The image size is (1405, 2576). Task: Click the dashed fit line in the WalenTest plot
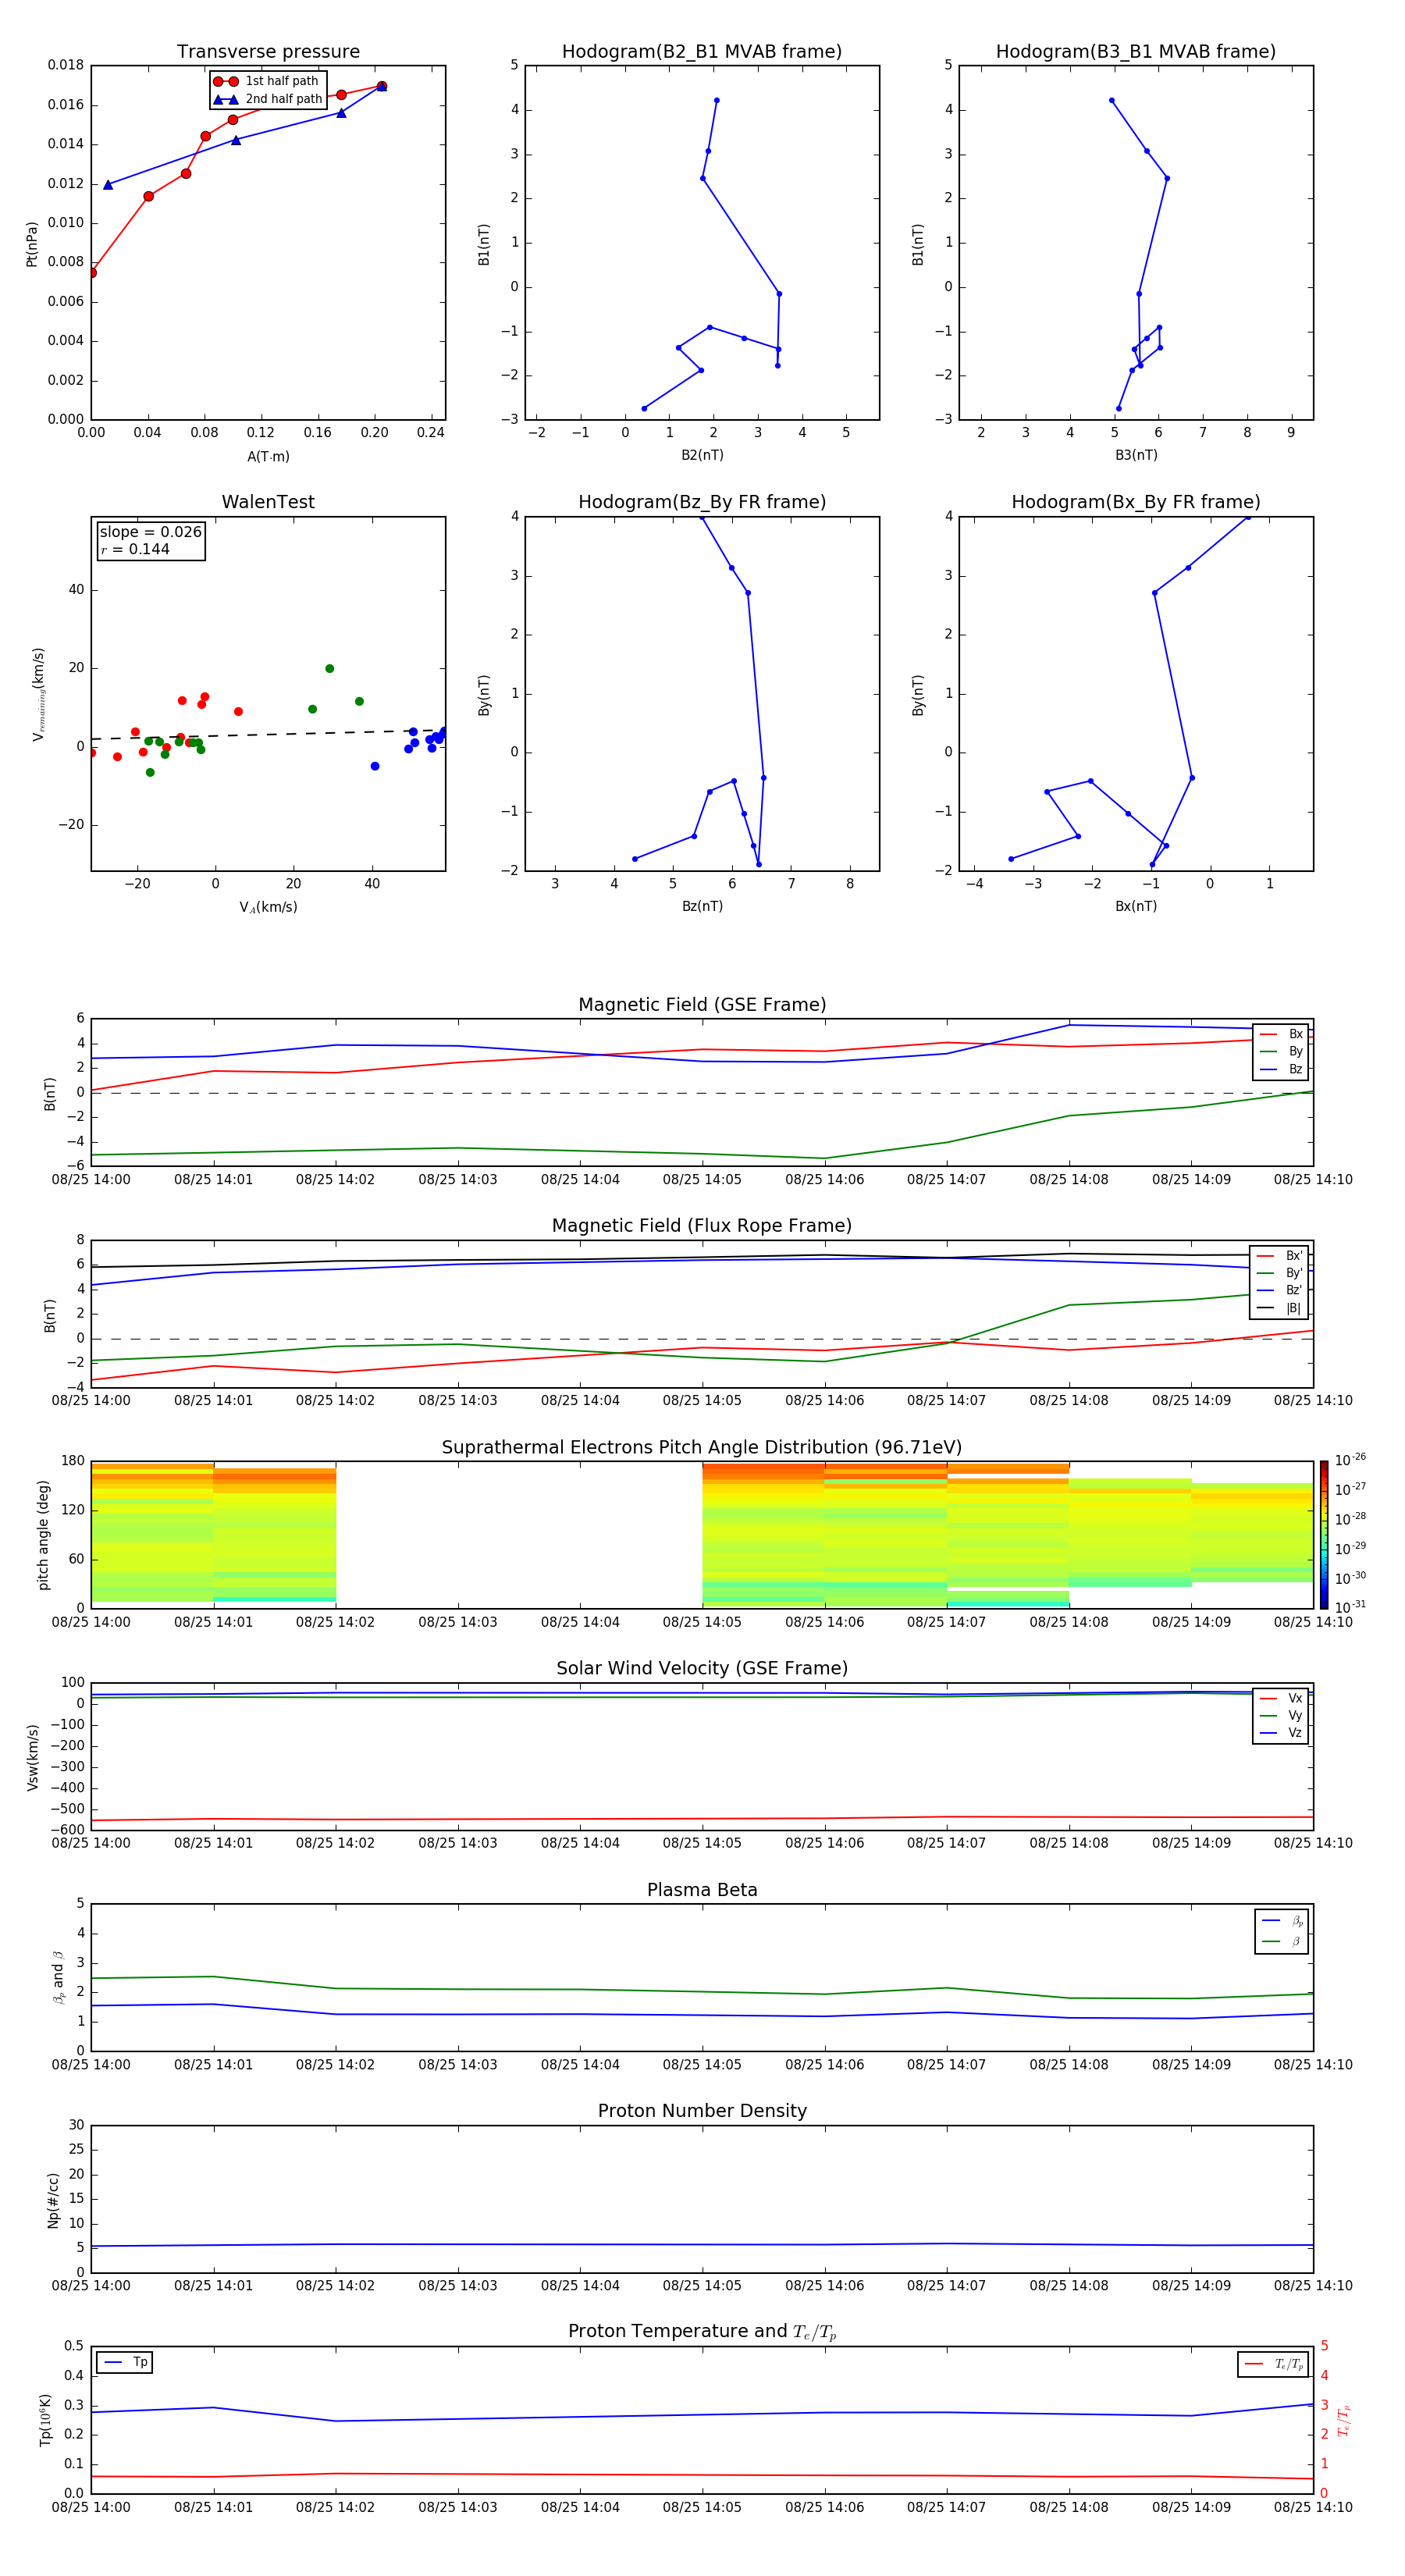pyautogui.click(x=268, y=735)
